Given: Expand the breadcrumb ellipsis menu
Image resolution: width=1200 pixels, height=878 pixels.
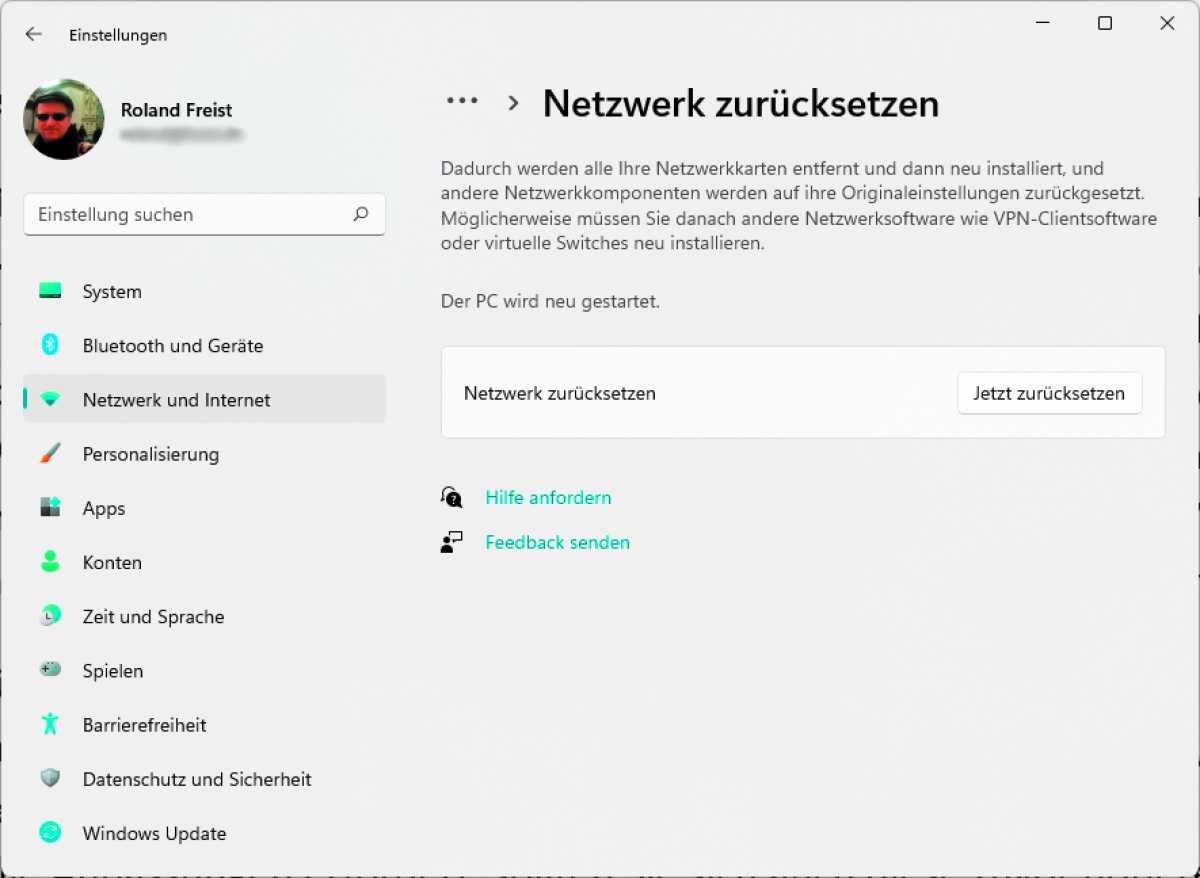Looking at the screenshot, I should (x=462, y=100).
